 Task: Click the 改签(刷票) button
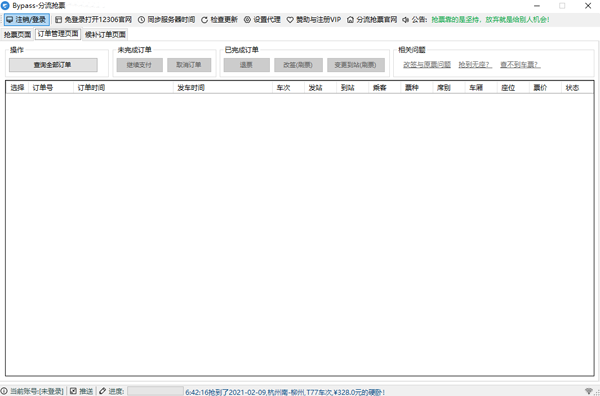point(298,65)
